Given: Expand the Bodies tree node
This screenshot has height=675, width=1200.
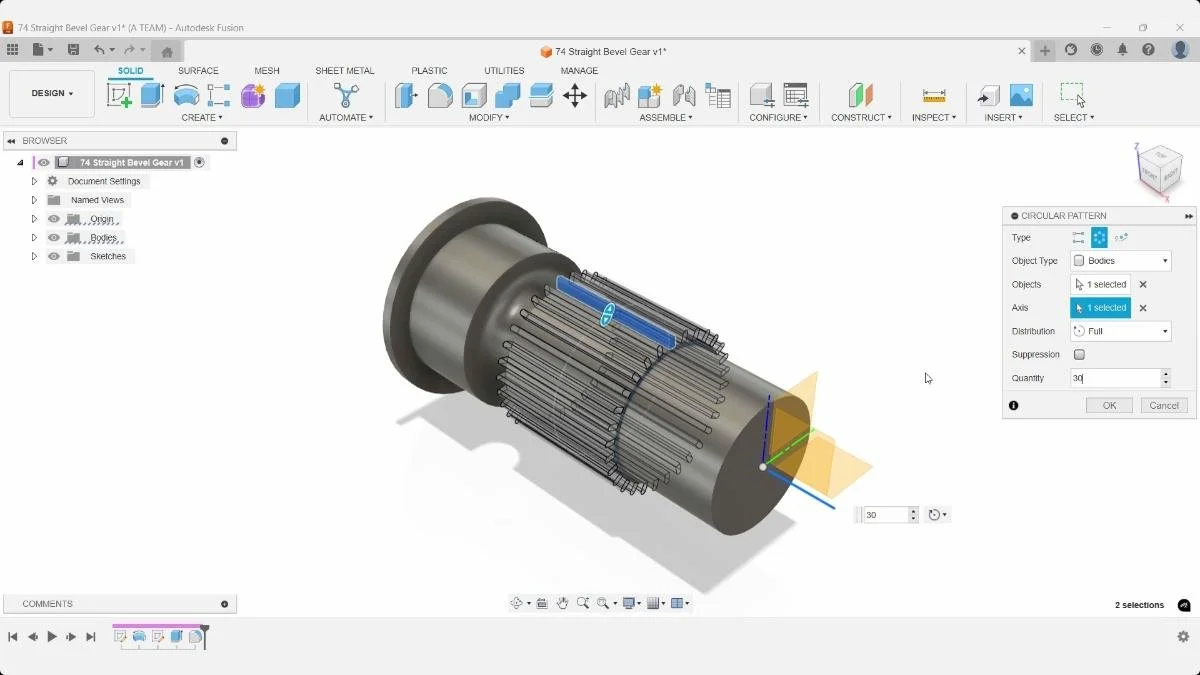Looking at the screenshot, I should pyautogui.click(x=34, y=238).
